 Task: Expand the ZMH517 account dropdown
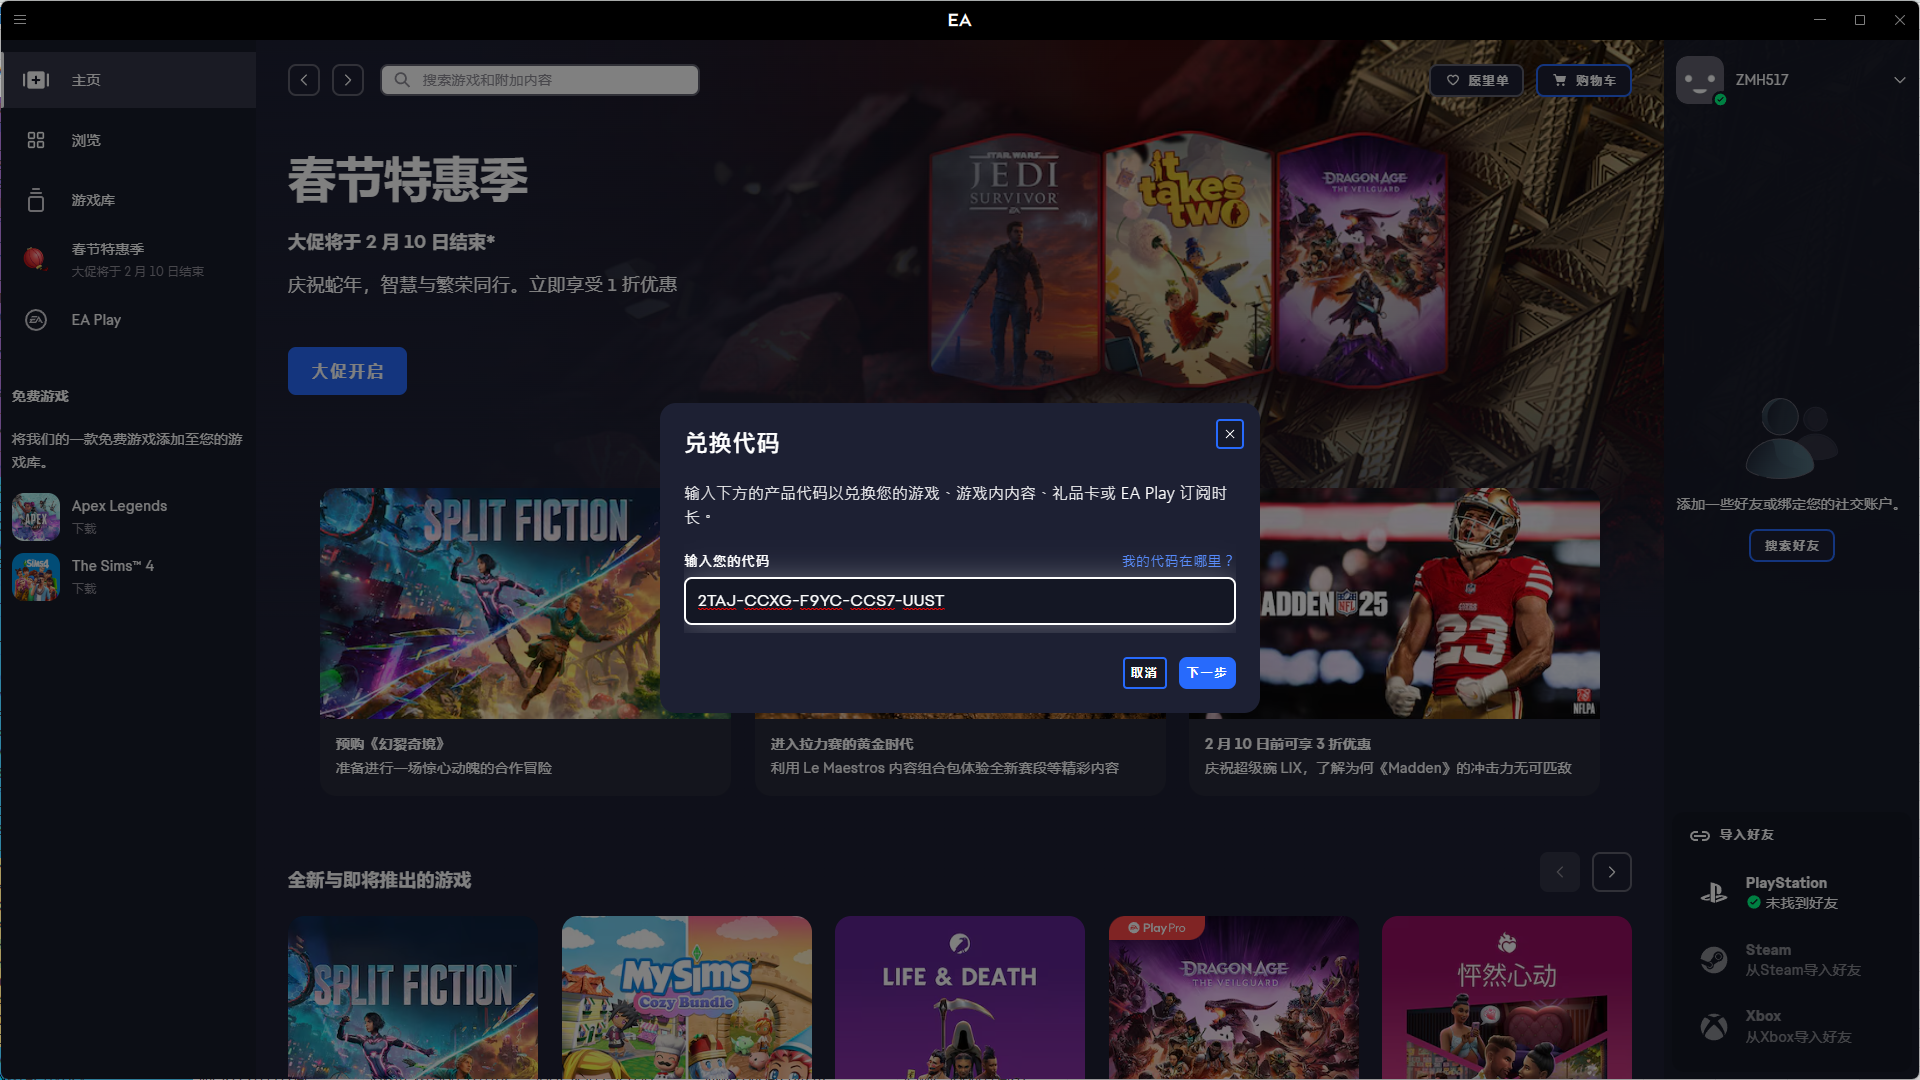(1899, 80)
